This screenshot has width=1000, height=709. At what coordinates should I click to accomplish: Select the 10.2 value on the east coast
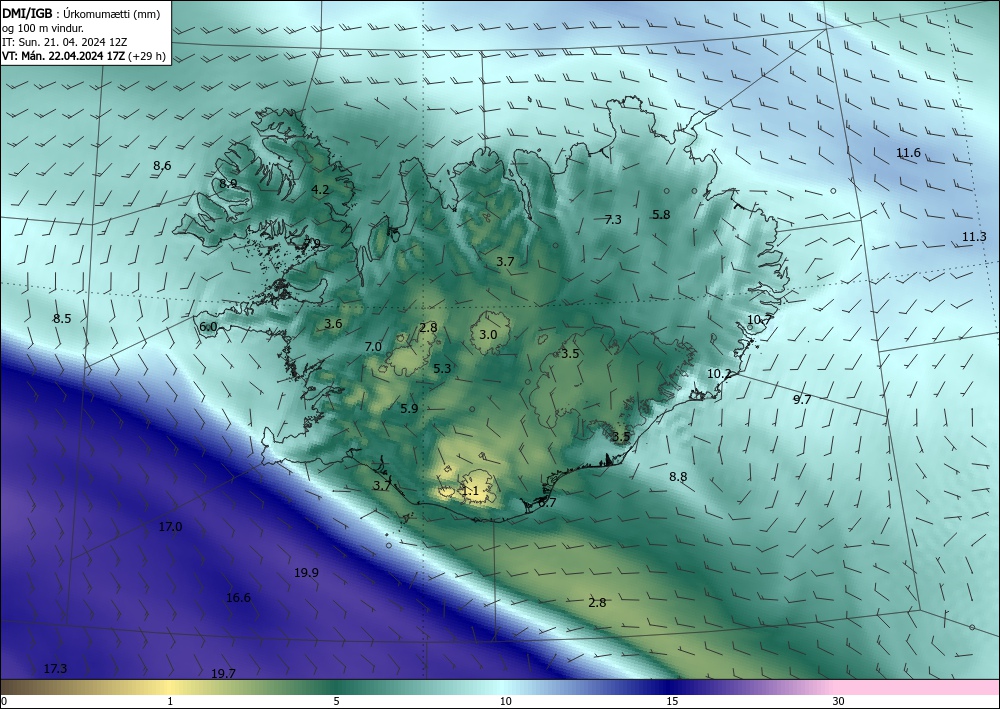(719, 374)
